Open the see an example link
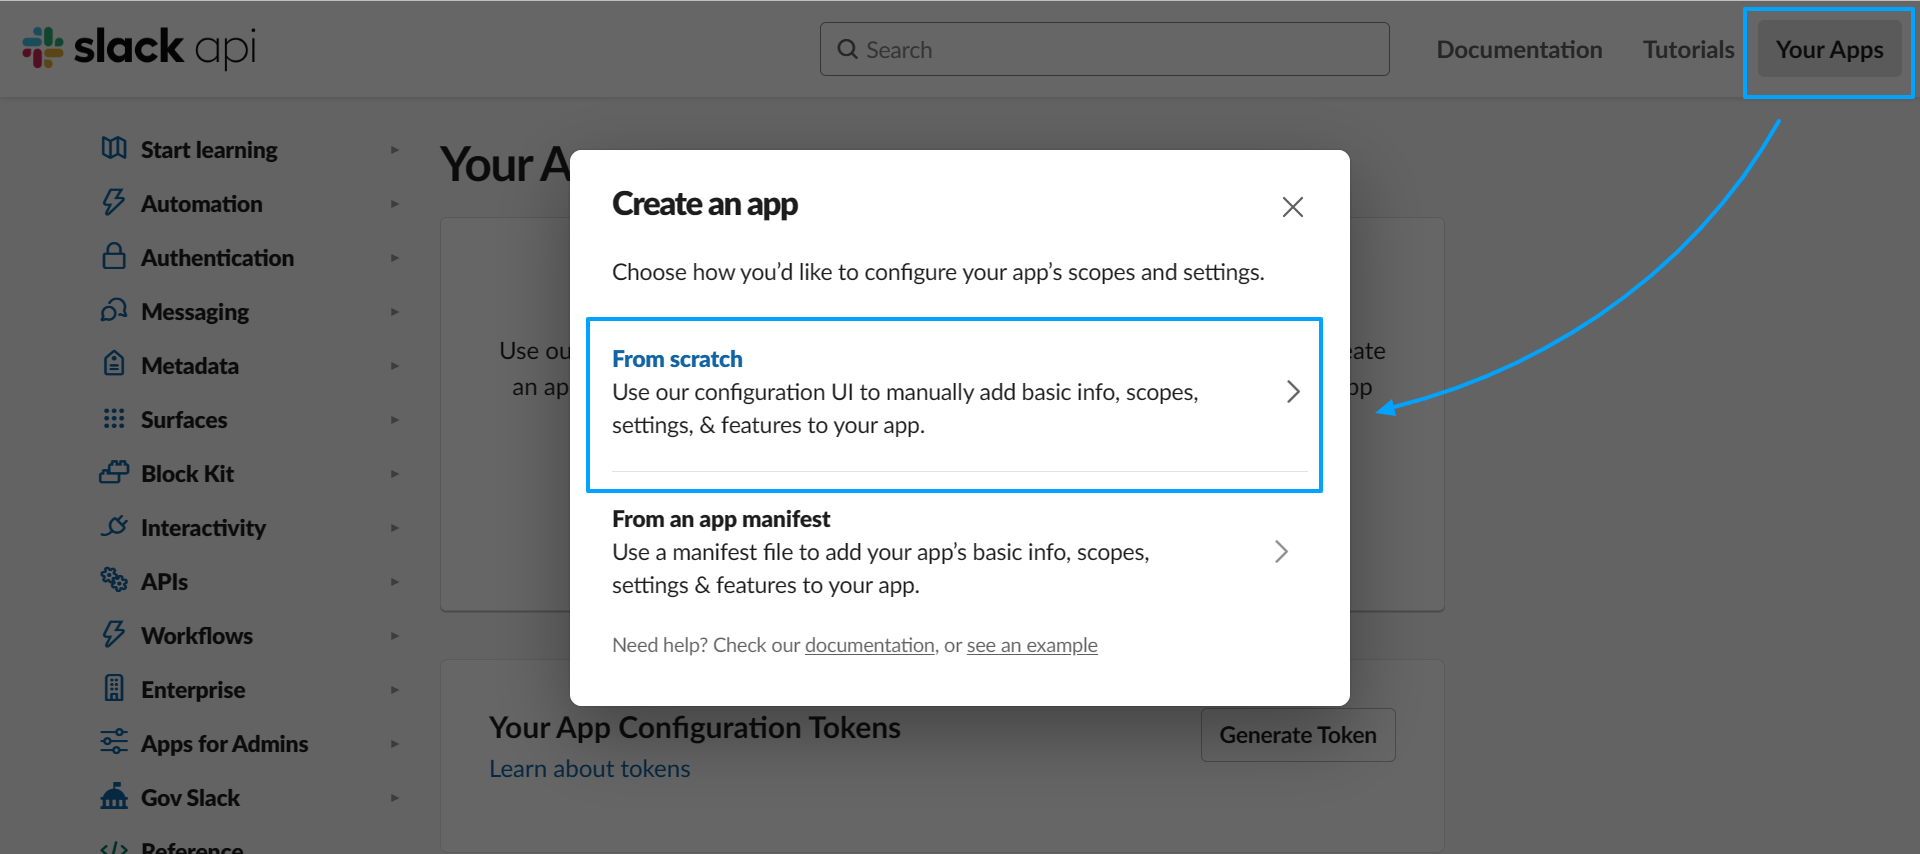The image size is (1920, 854). pos(1031,646)
